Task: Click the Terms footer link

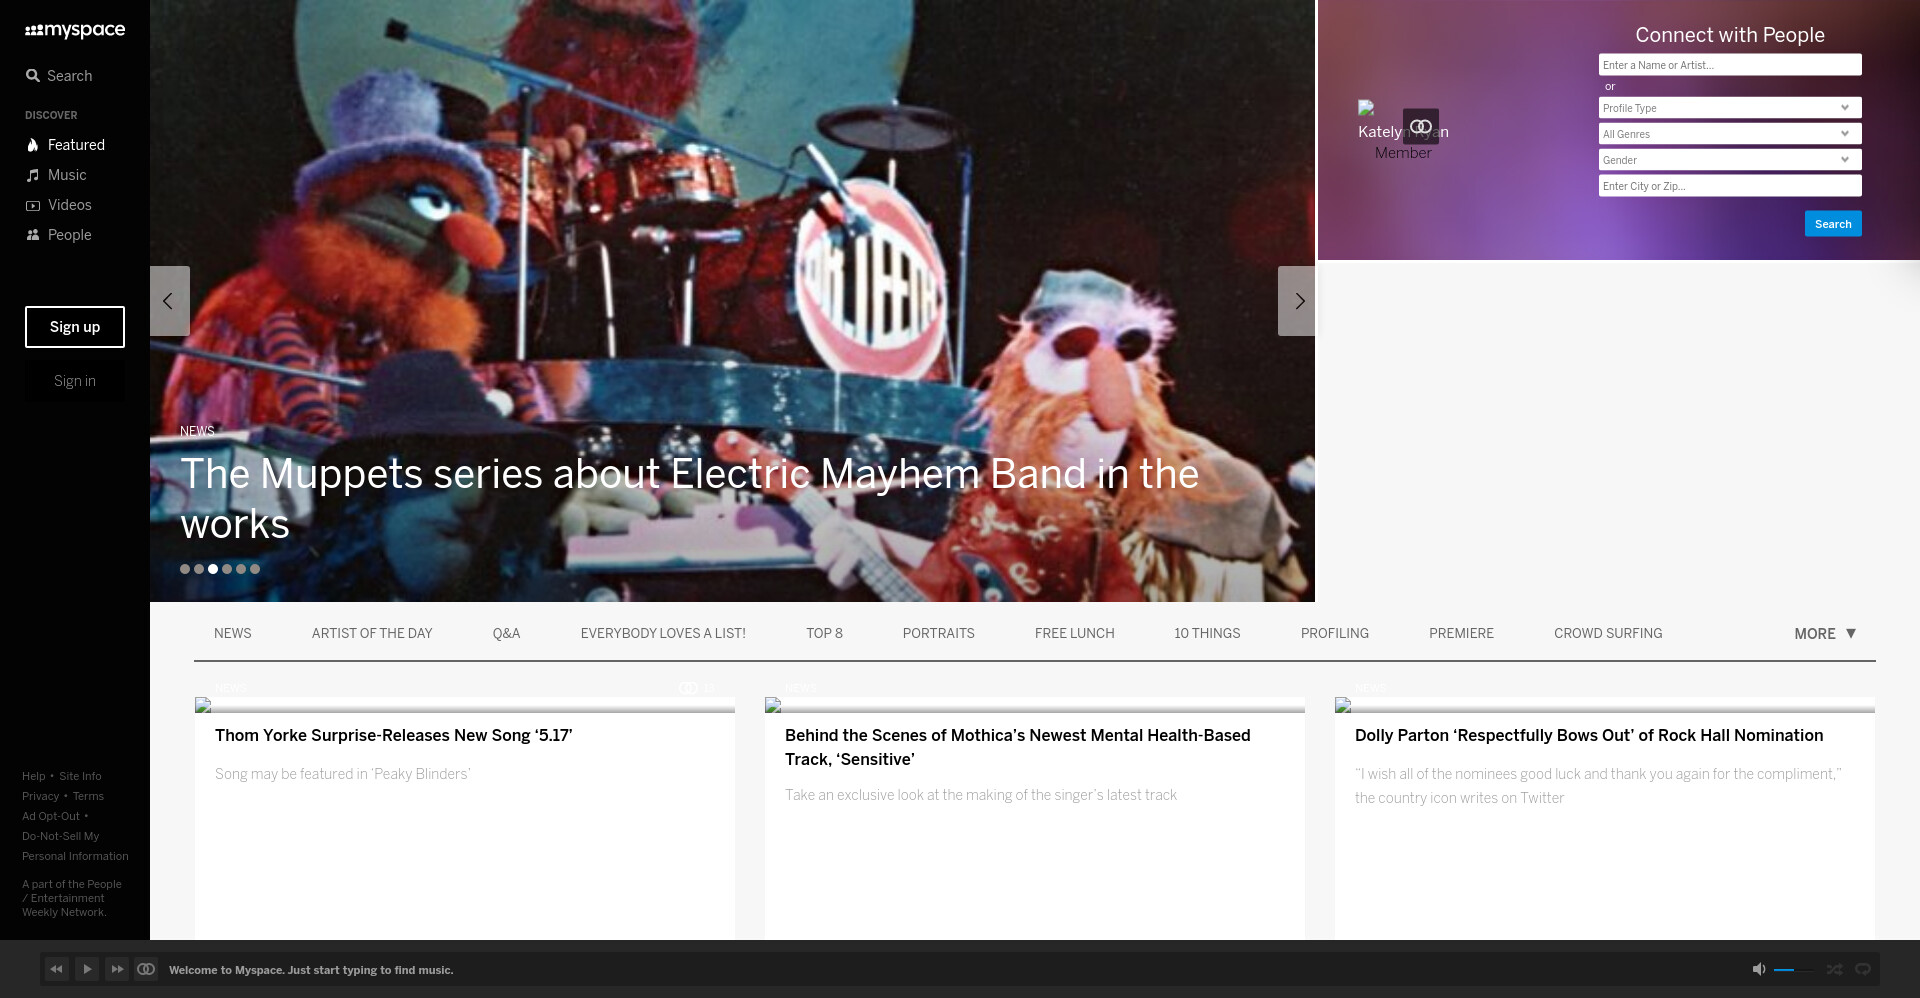Action: (x=88, y=796)
